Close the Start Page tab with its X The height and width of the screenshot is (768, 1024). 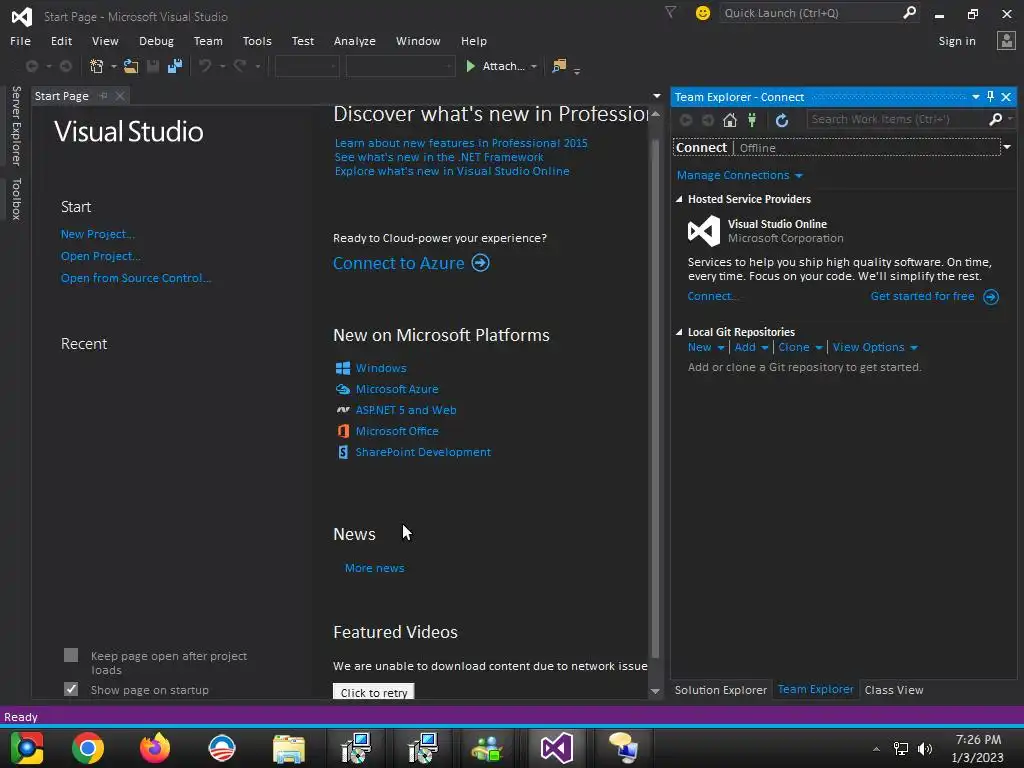pyautogui.click(x=120, y=96)
